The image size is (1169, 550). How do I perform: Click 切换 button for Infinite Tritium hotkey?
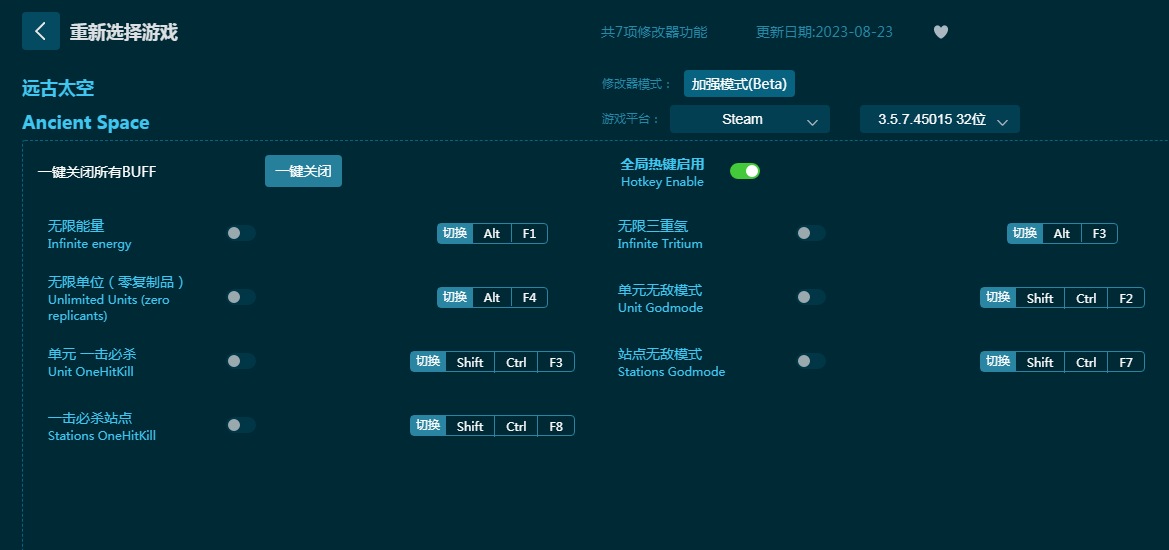click(1025, 233)
